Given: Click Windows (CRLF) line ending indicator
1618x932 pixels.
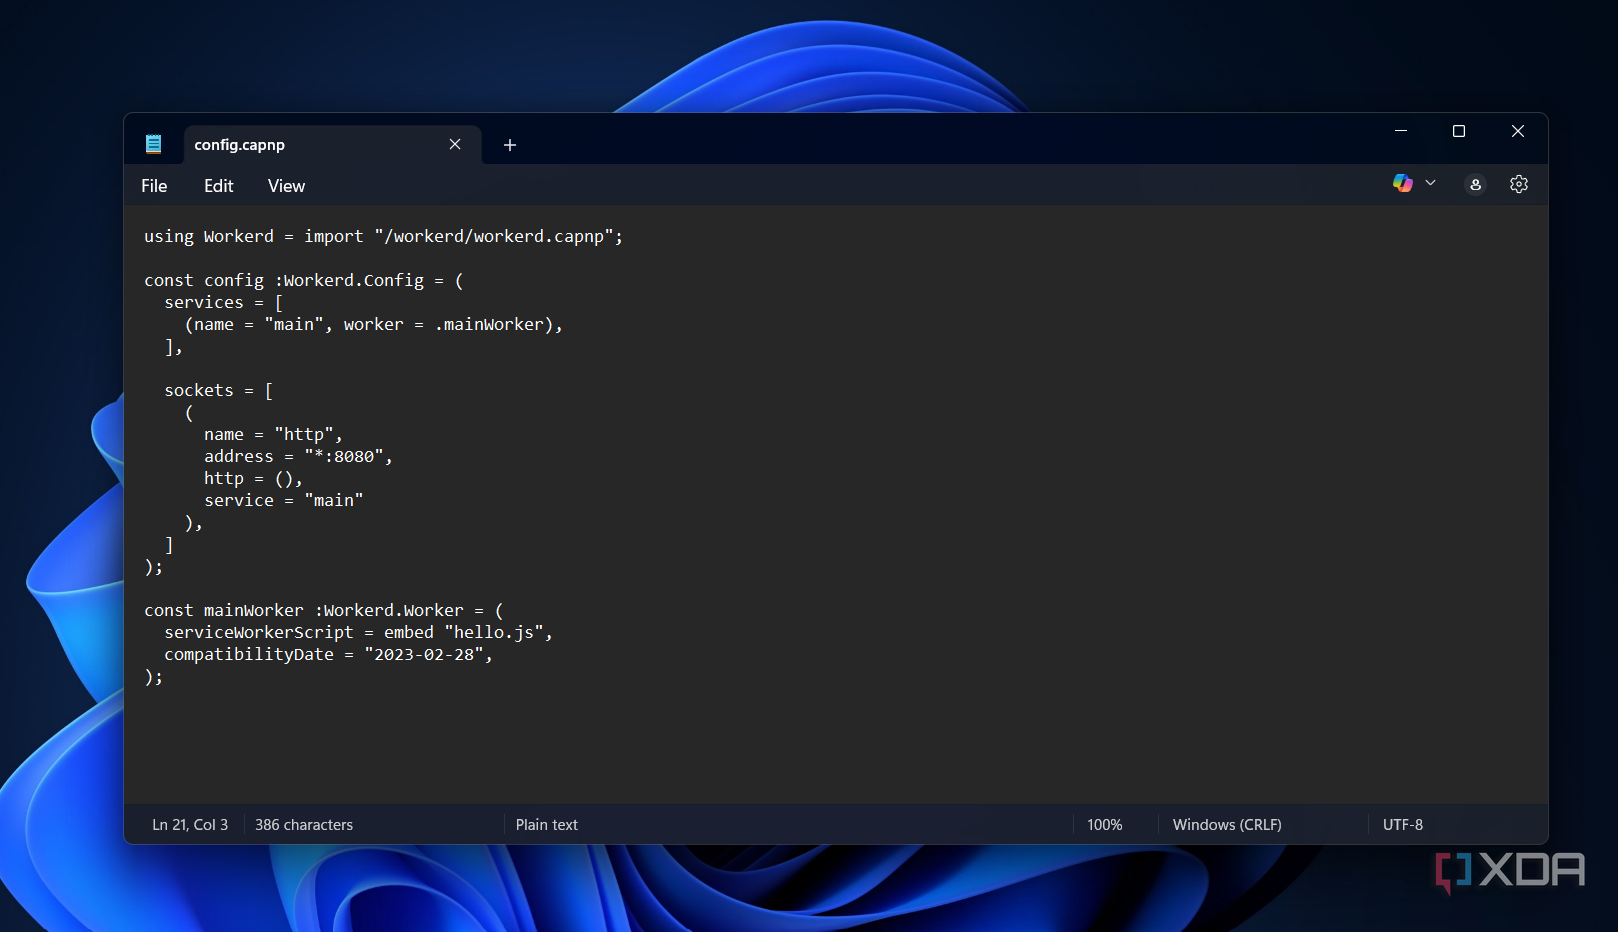Looking at the screenshot, I should pos(1227,825).
